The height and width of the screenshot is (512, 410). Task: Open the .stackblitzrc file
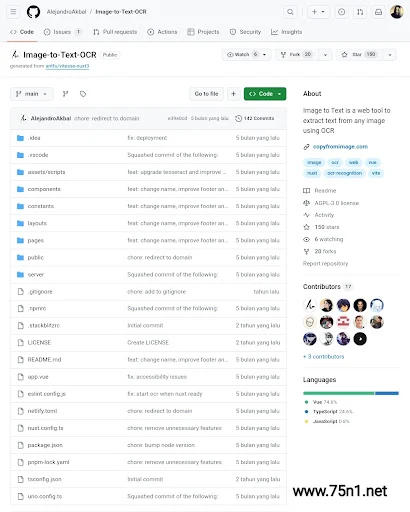(44, 325)
